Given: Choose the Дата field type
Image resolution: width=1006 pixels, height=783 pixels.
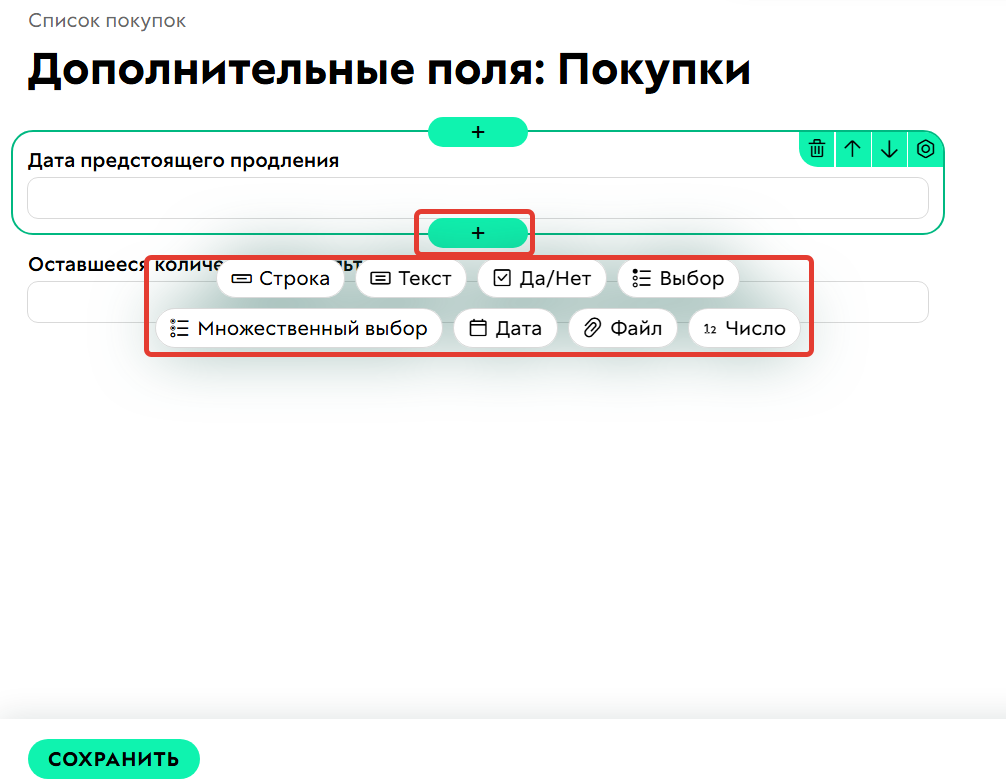Looking at the screenshot, I should [x=506, y=329].
